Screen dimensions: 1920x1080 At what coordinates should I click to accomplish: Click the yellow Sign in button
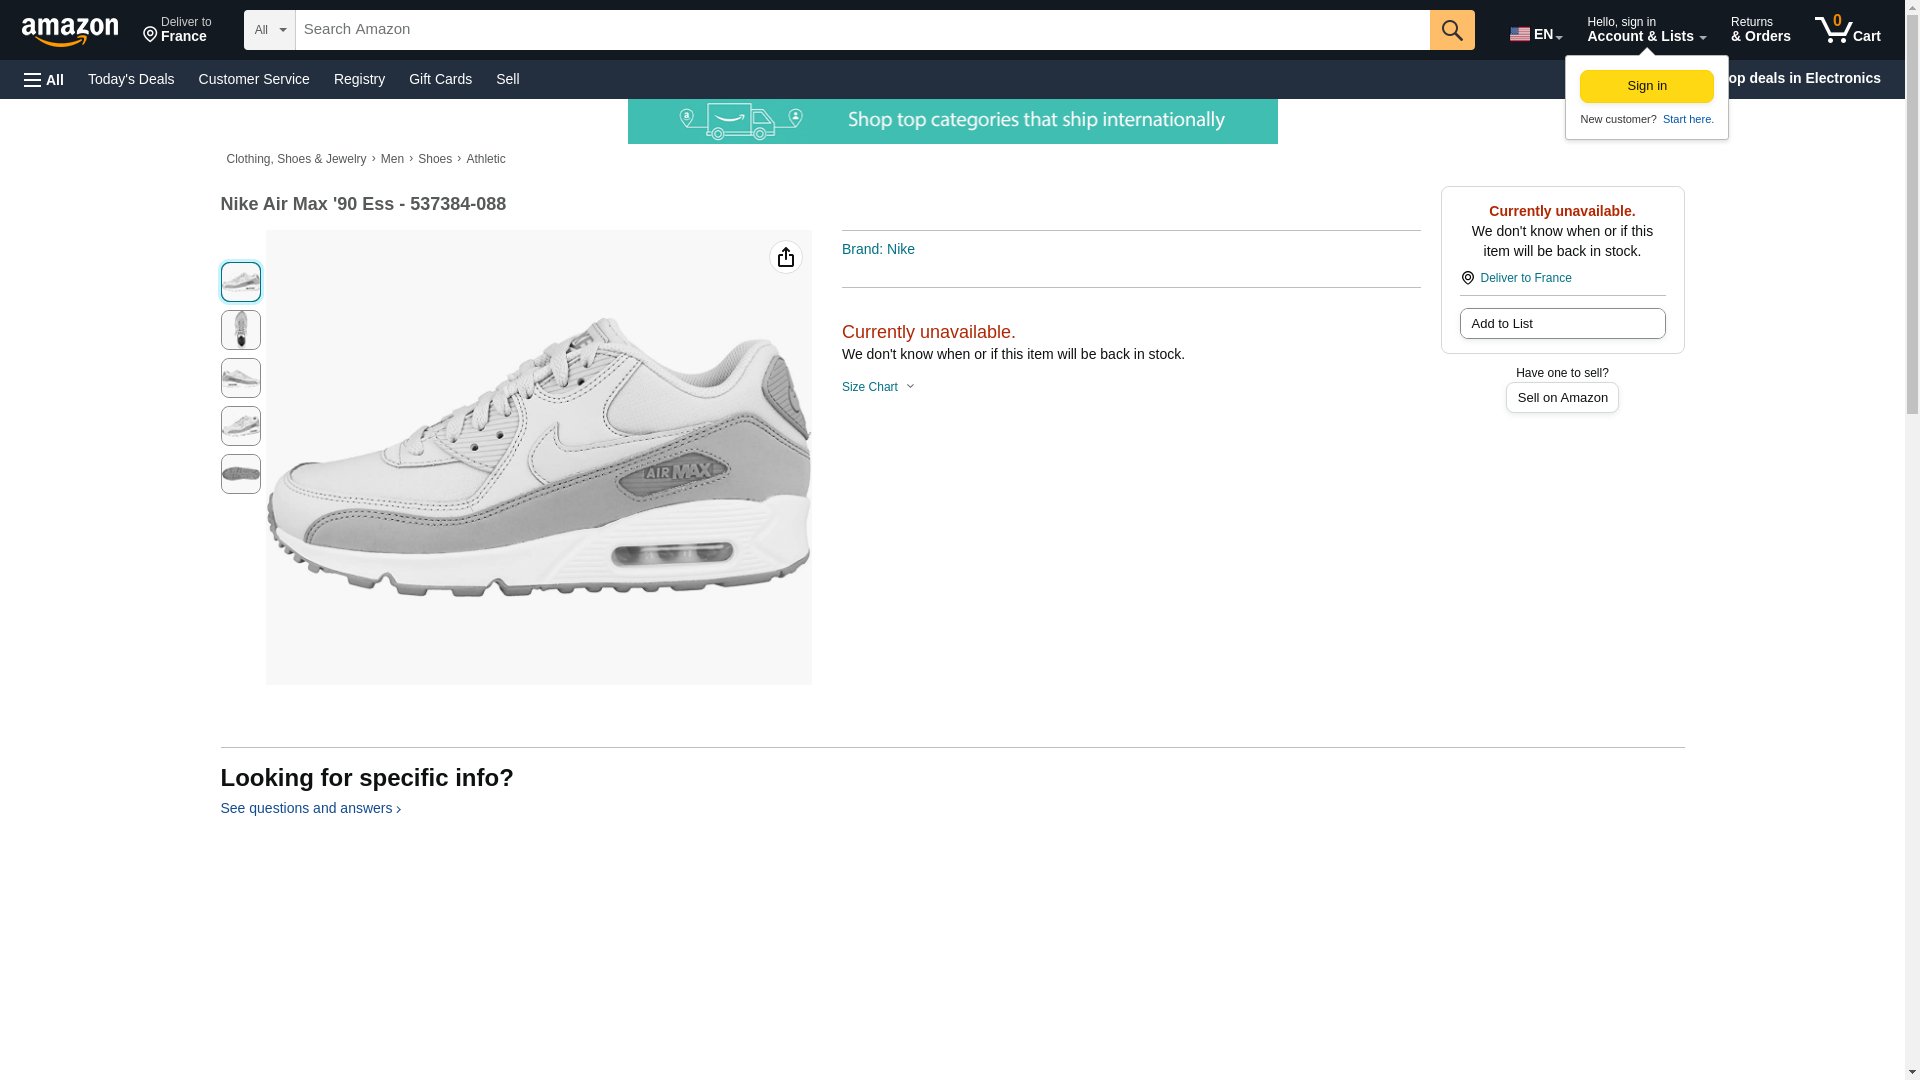tap(1646, 86)
